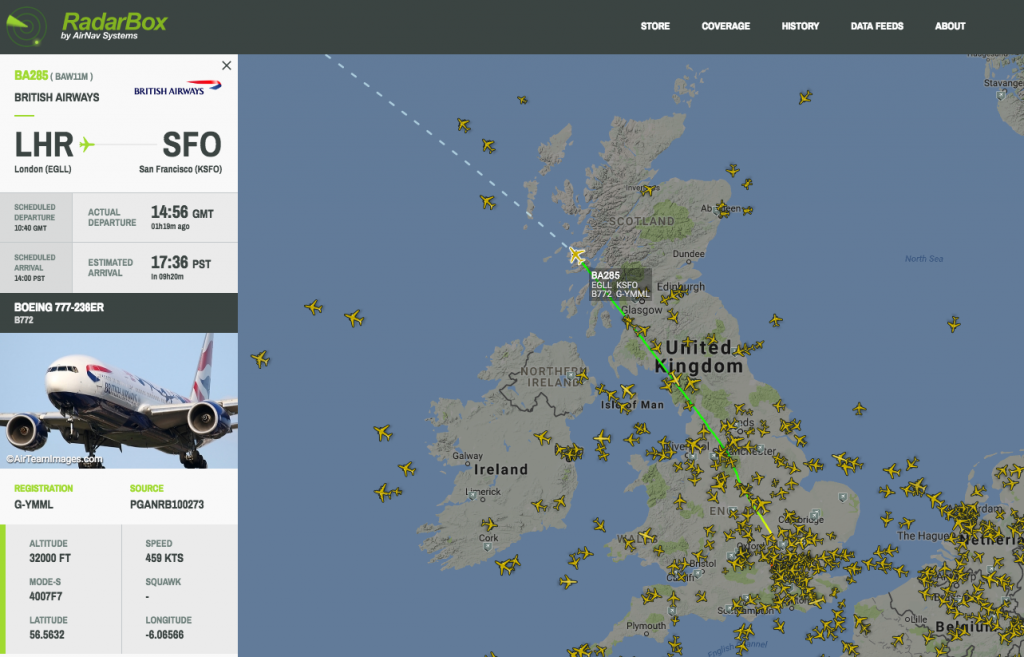
Task: Close the BA285 flight details panel
Action: tap(227, 65)
